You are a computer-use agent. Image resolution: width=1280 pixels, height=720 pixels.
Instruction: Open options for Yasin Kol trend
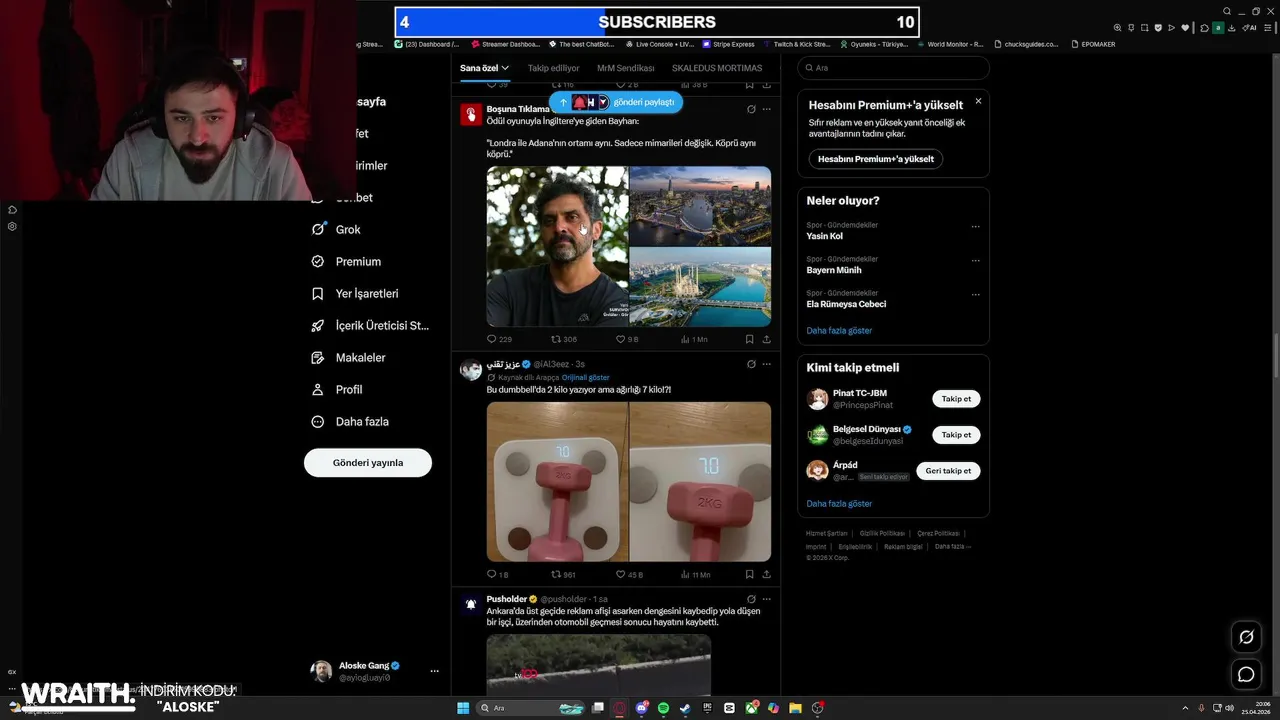(975, 227)
